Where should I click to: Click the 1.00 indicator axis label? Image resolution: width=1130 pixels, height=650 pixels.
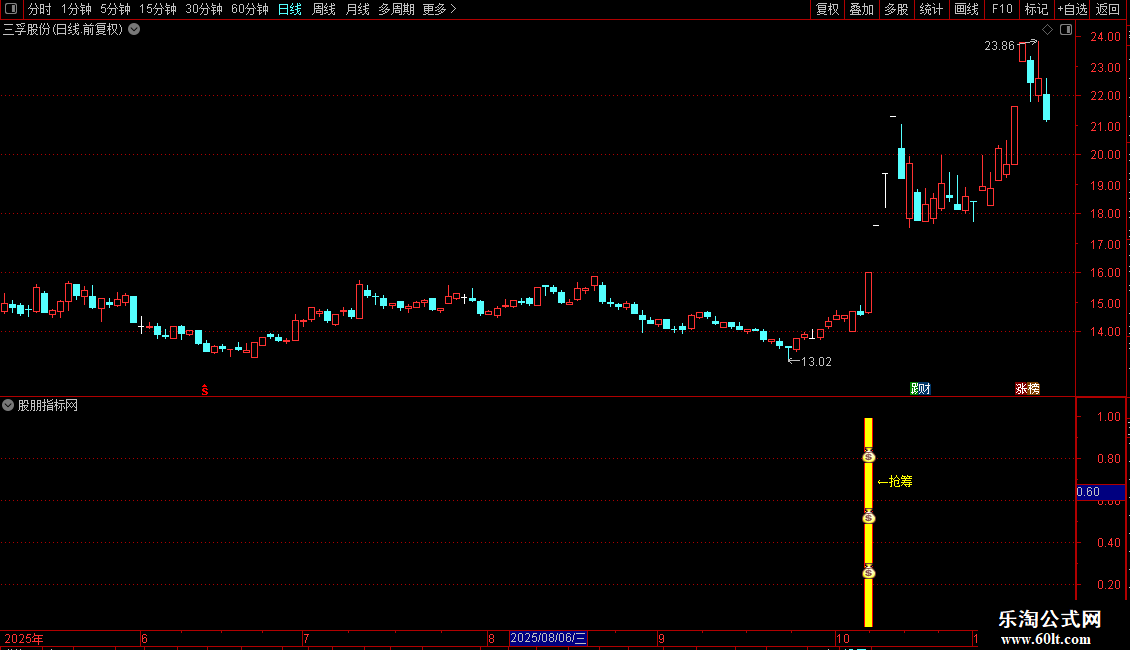tap(1108, 417)
